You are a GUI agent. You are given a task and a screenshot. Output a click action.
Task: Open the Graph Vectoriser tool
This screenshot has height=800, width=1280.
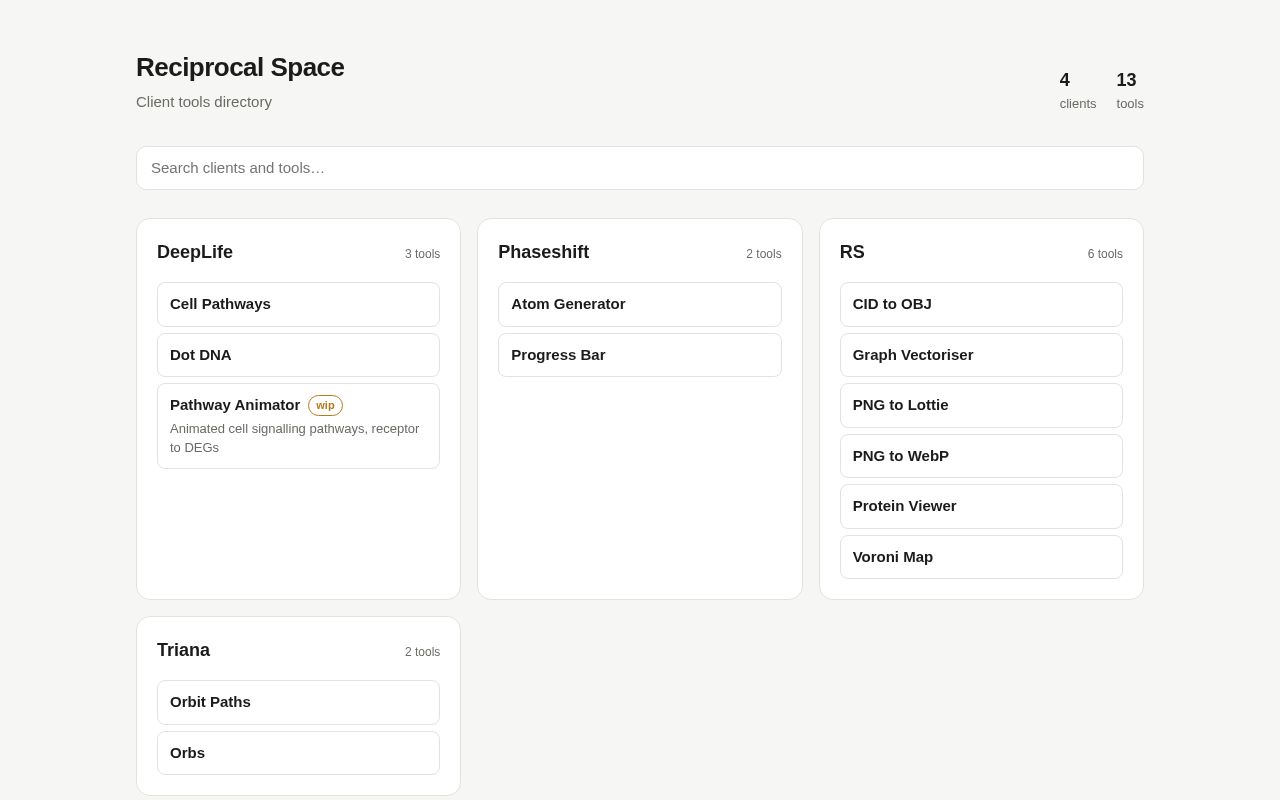coord(981,355)
